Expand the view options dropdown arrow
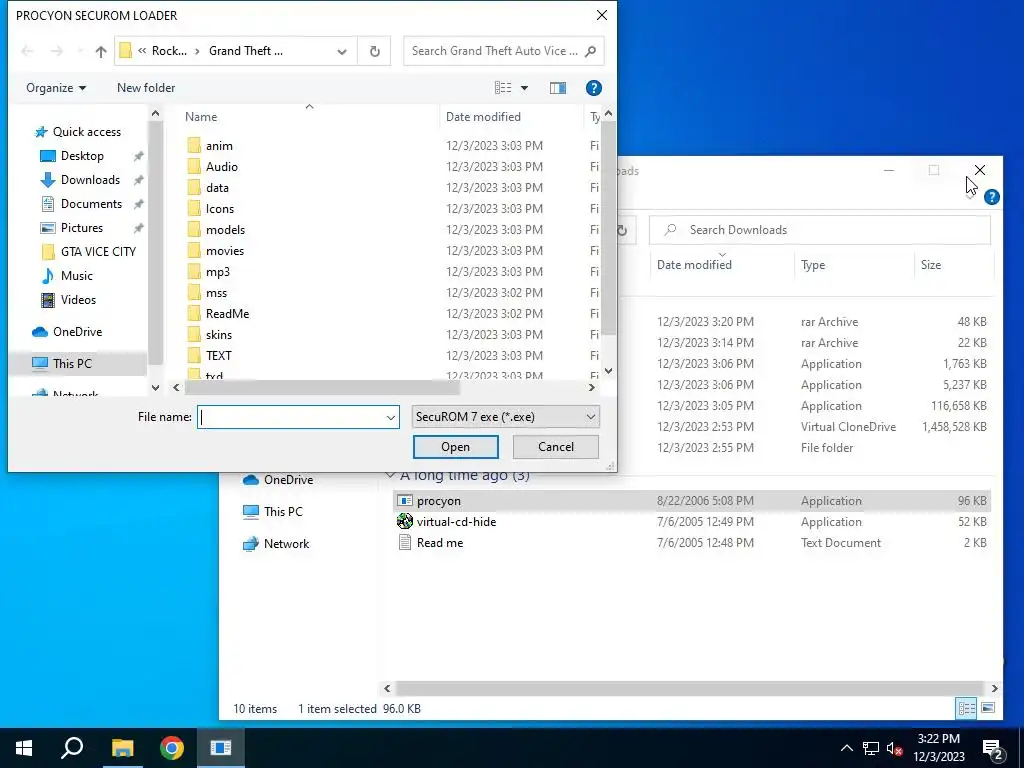Viewport: 1024px width, 768px height. pyautogui.click(x=524, y=88)
